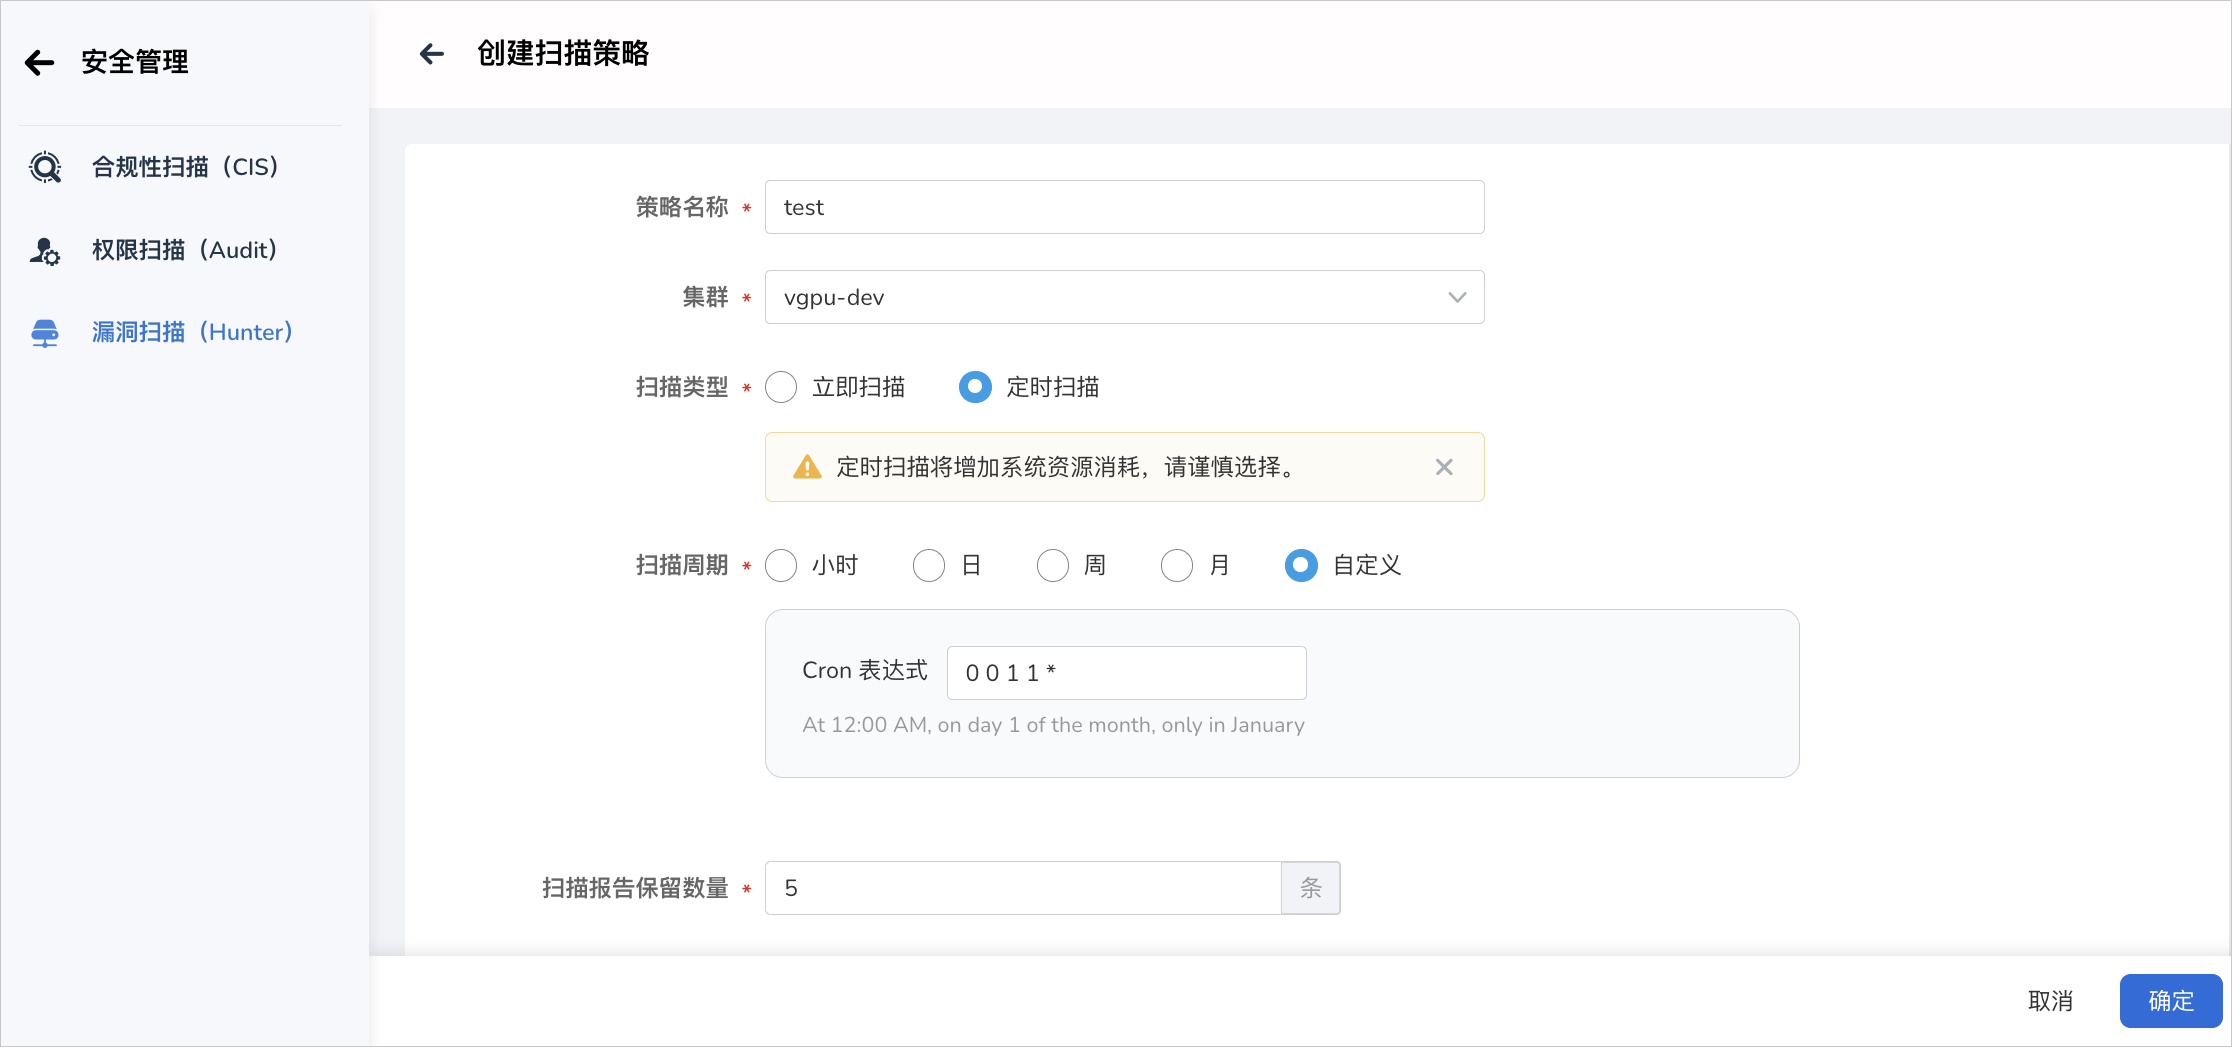
Task: Click the Cron 表达式 input field
Action: pos(1126,673)
